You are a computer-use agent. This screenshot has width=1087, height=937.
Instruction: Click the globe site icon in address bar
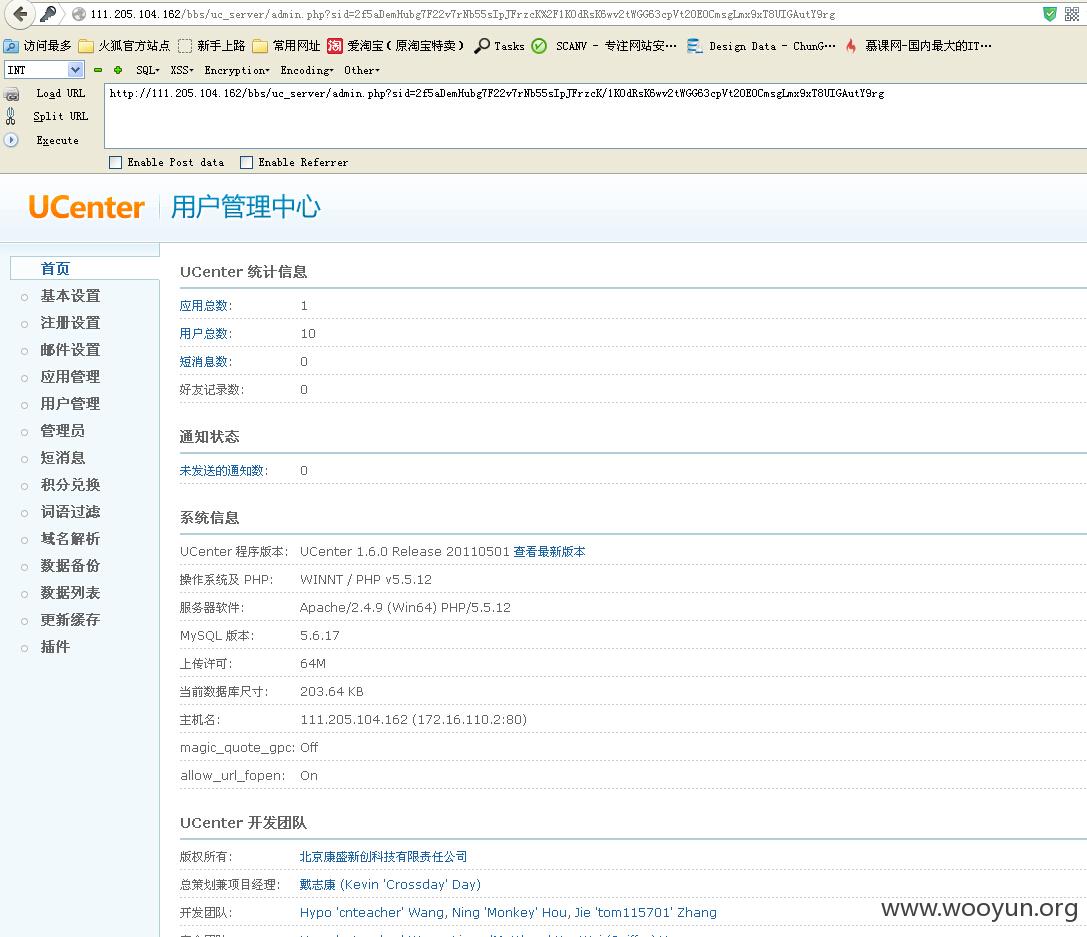pyautogui.click(x=79, y=14)
